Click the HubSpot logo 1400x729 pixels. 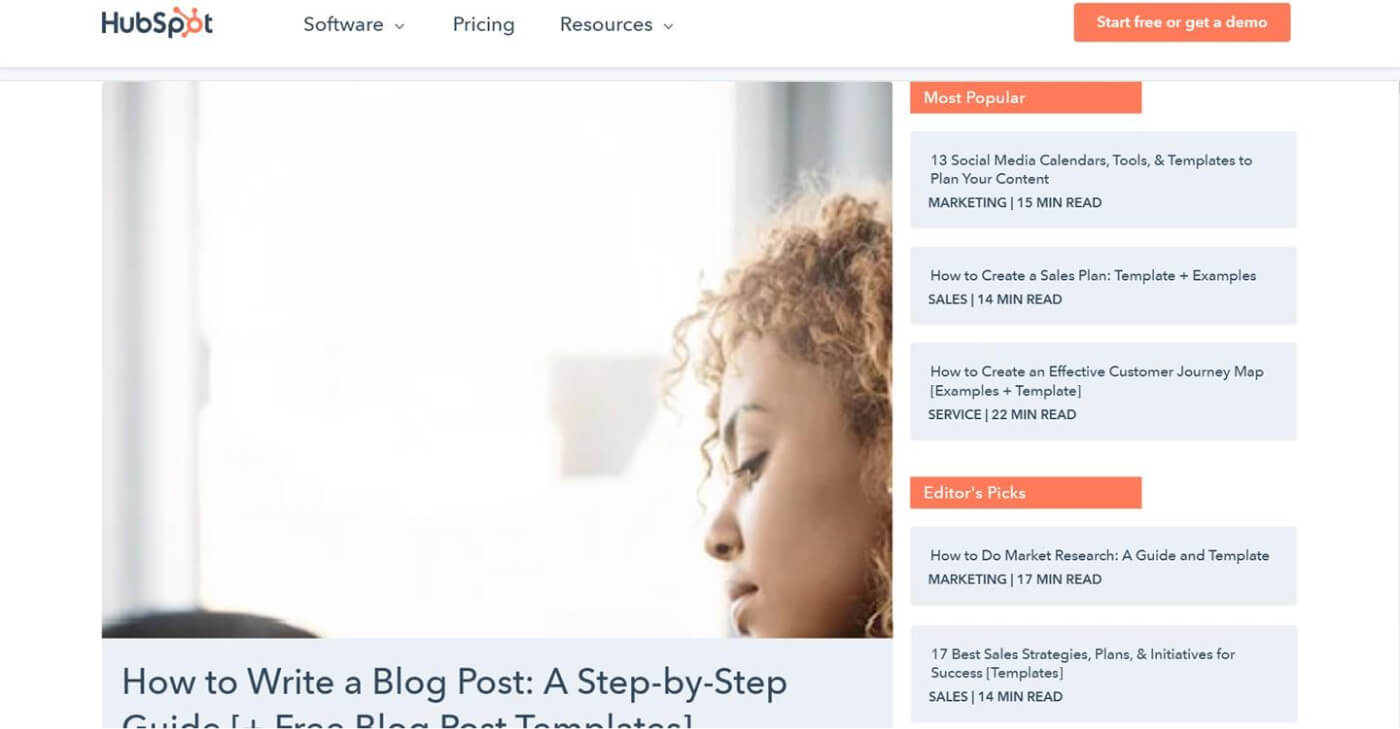(x=157, y=23)
